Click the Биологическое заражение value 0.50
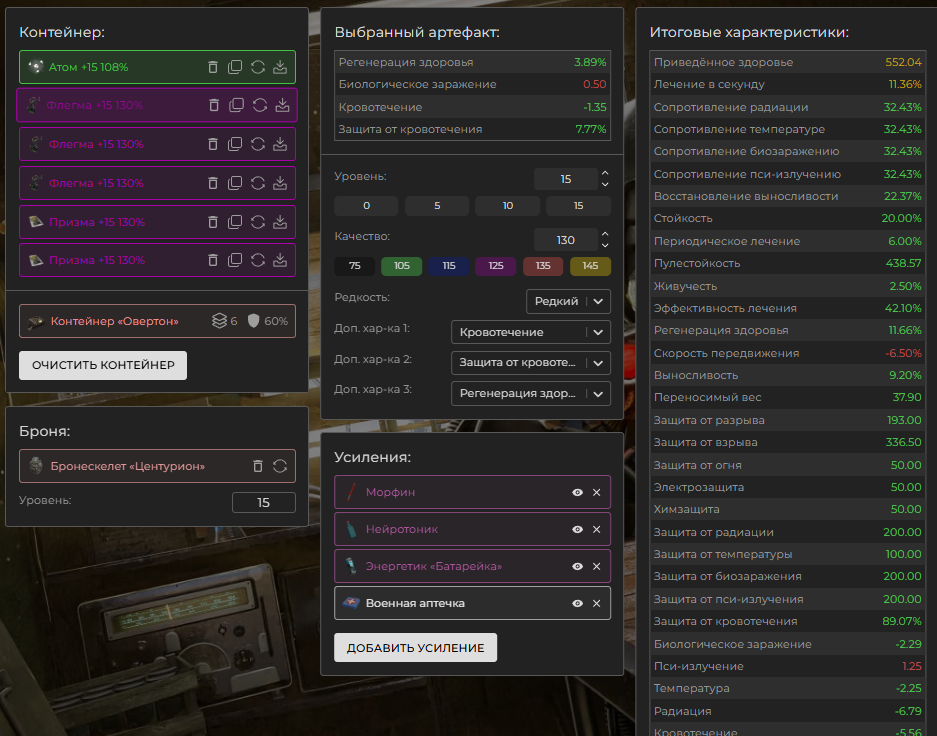937x736 pixels. [x=595, y=84]
